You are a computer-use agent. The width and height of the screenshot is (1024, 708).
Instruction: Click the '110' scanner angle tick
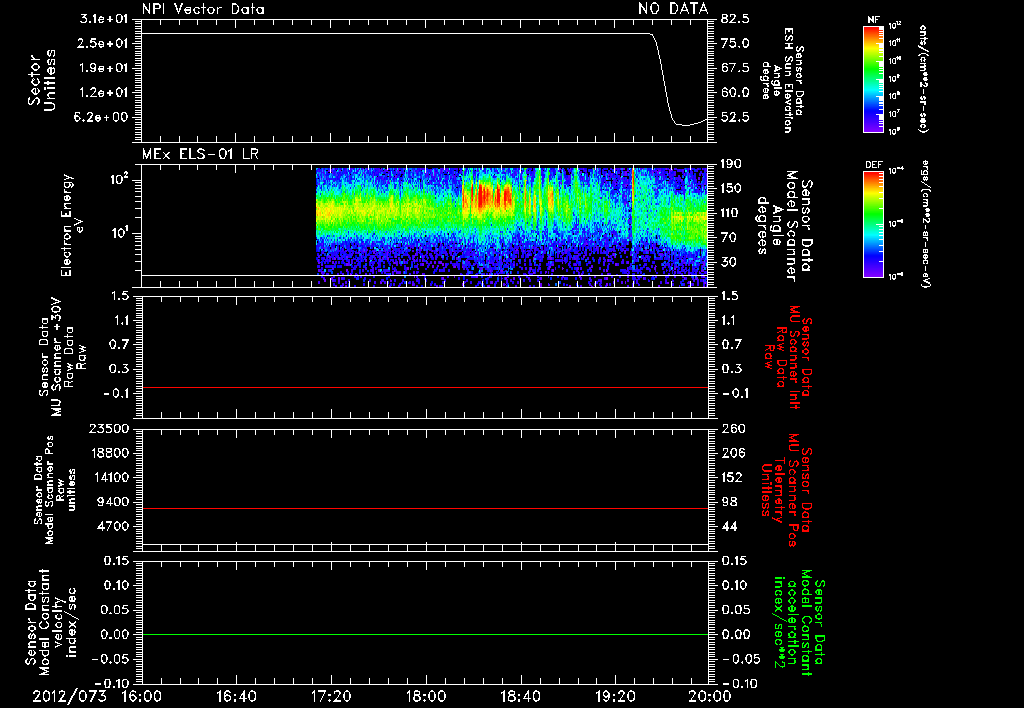tap(731, 213)
